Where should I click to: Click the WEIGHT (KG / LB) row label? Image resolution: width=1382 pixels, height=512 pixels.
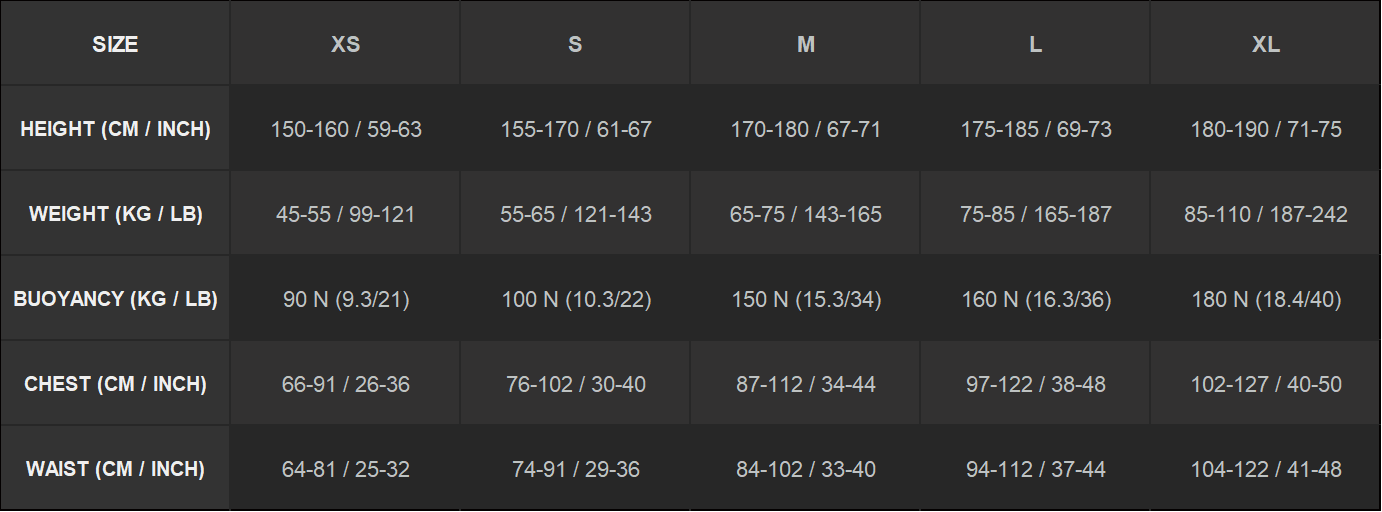tap(115, 214)
